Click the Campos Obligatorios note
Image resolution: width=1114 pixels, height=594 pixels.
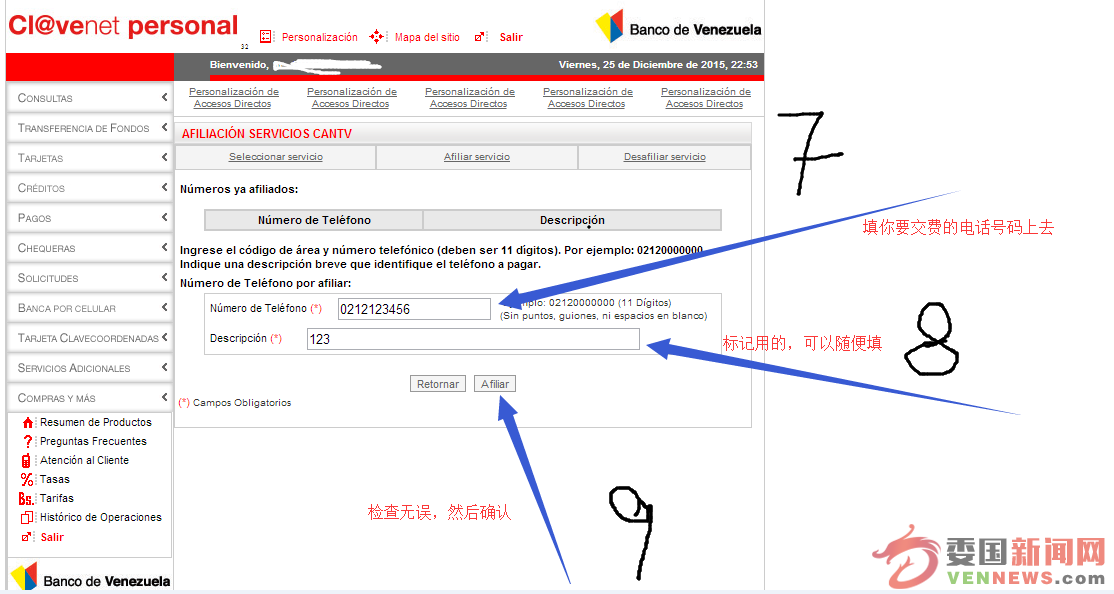point(234,403)
